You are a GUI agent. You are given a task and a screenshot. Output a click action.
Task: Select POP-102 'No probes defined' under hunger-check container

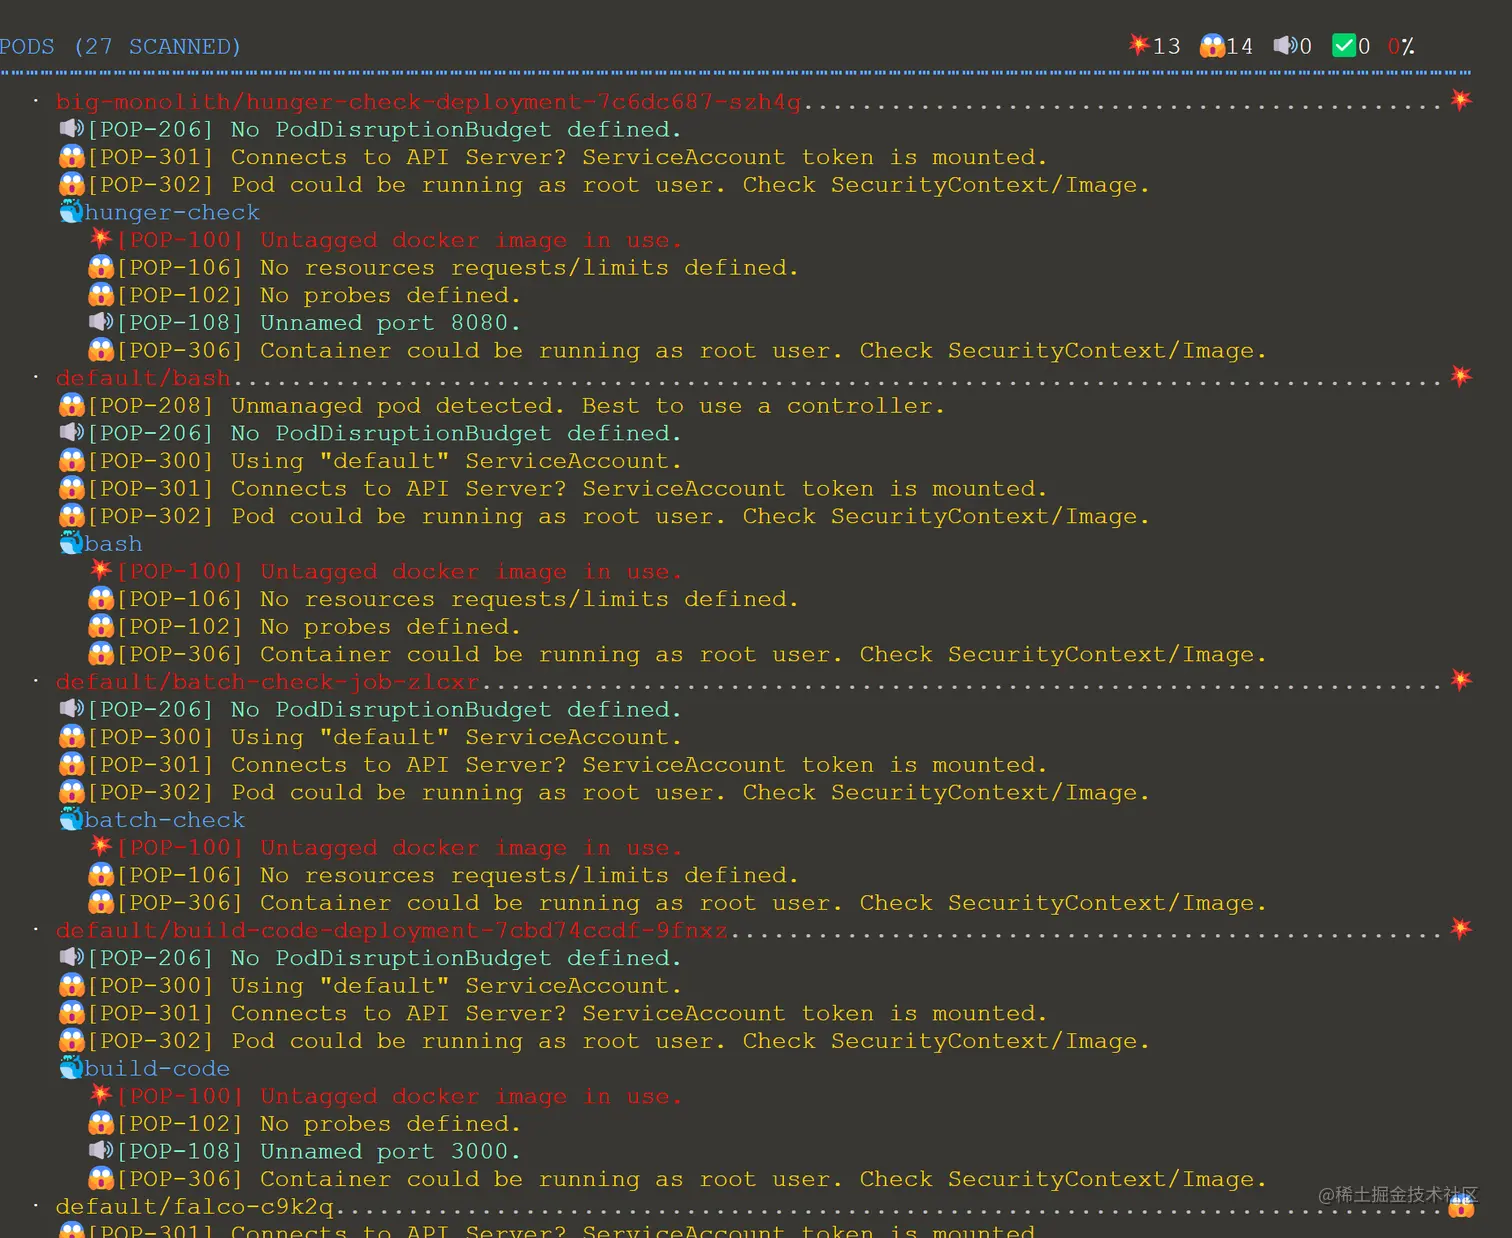click(x=319, y=296)
